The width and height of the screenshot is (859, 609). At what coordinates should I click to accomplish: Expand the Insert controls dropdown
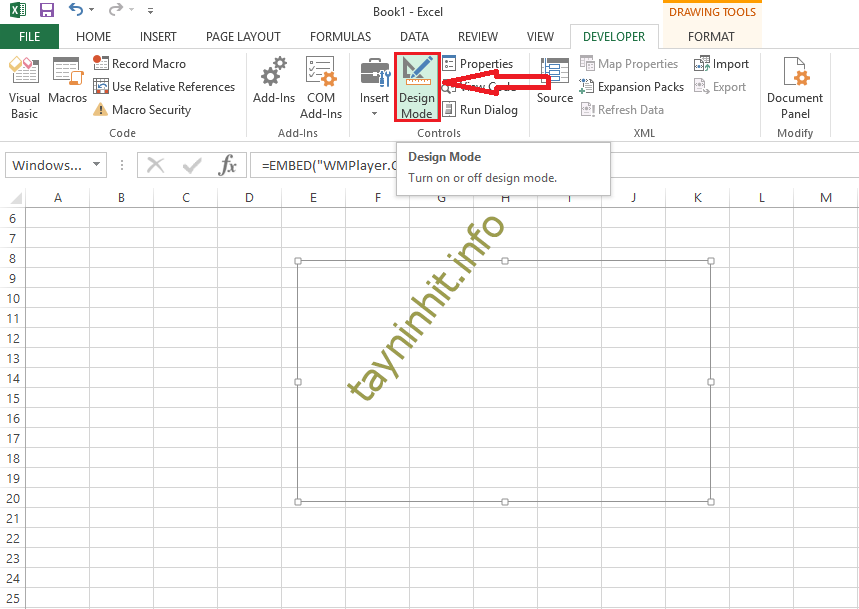pos(375,112)
